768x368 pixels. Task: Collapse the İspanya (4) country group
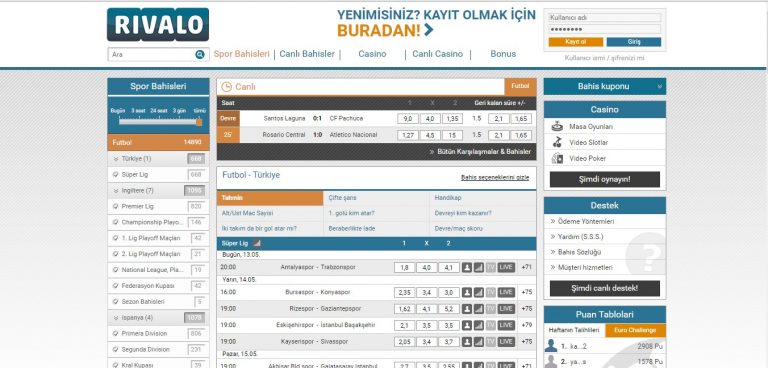[x=116, y=318]
